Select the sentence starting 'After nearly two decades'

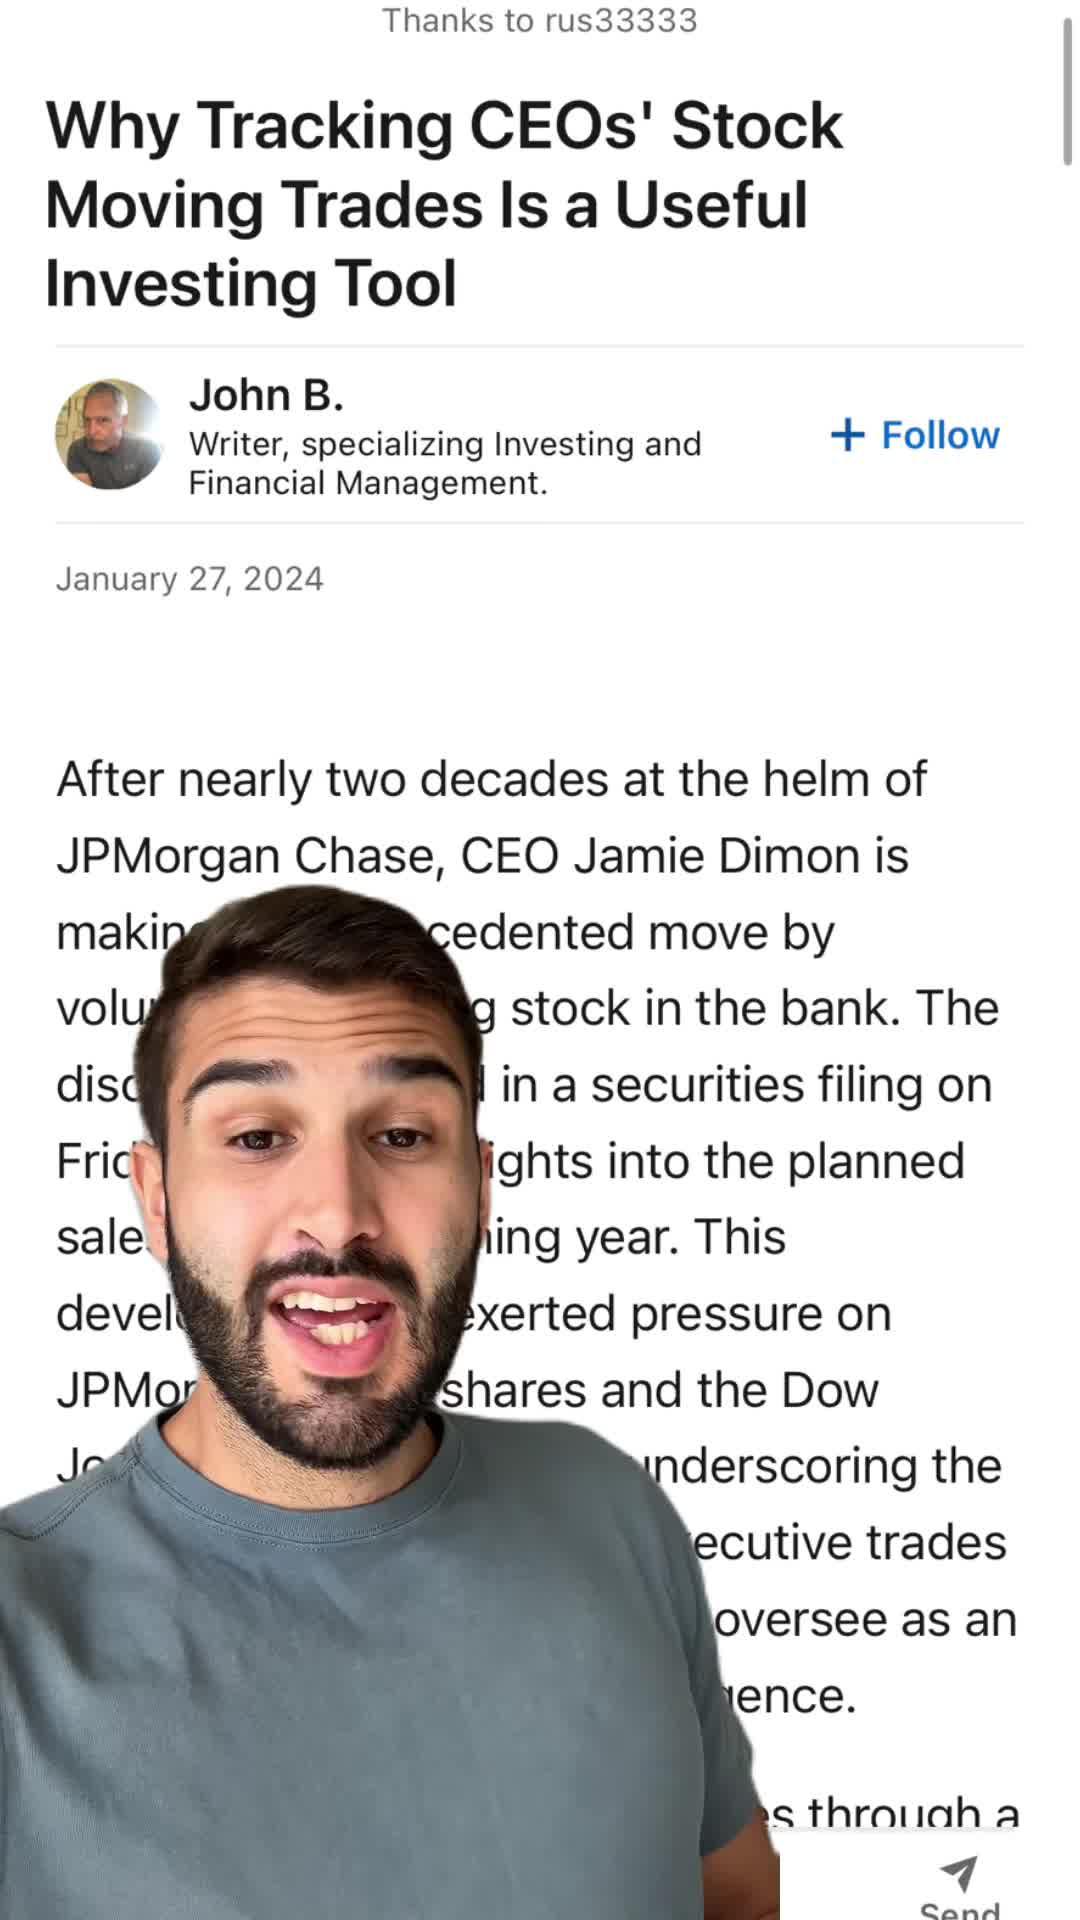pyautogui.click(x=490, y=779)
